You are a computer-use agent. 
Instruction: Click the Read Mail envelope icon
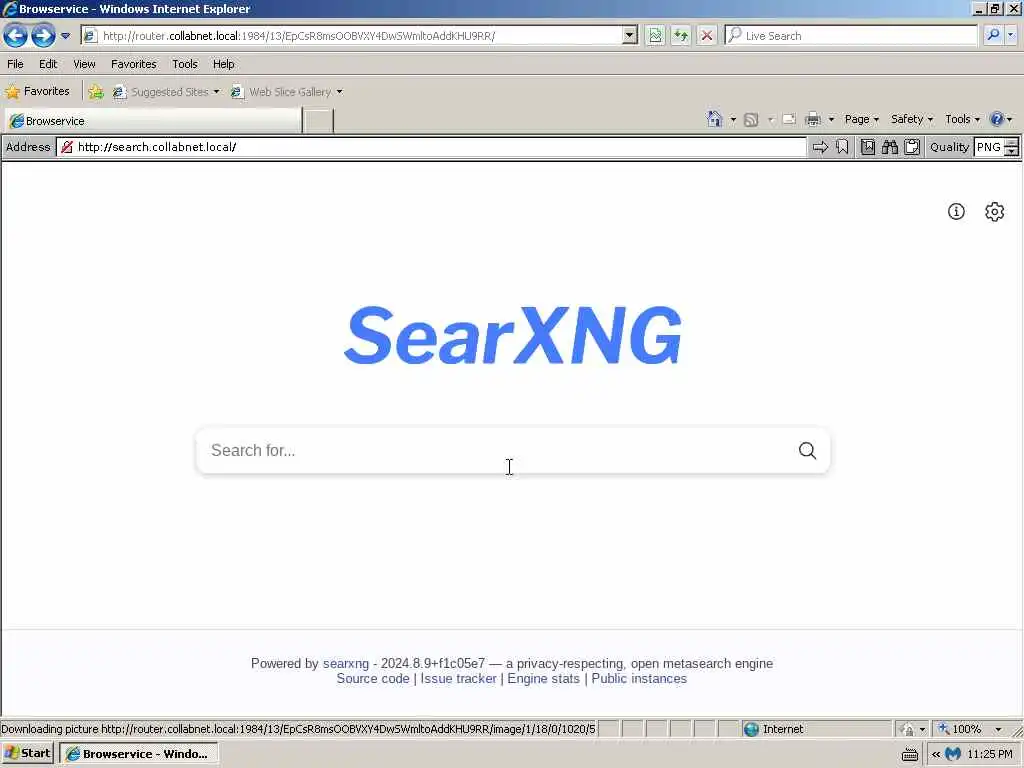[789, 119]
